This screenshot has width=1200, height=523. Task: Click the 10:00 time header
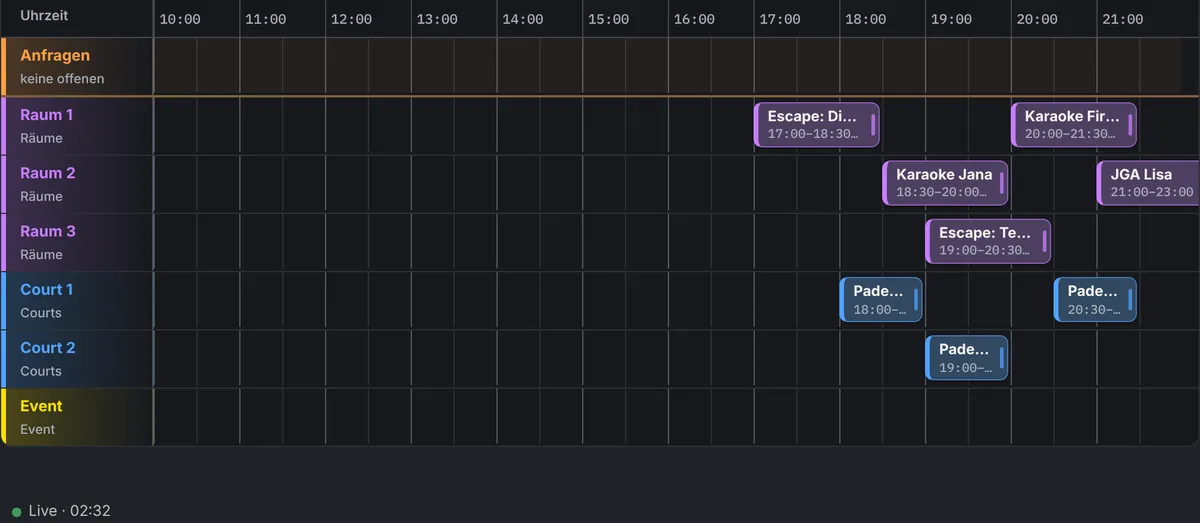click(x=180, y=19)
